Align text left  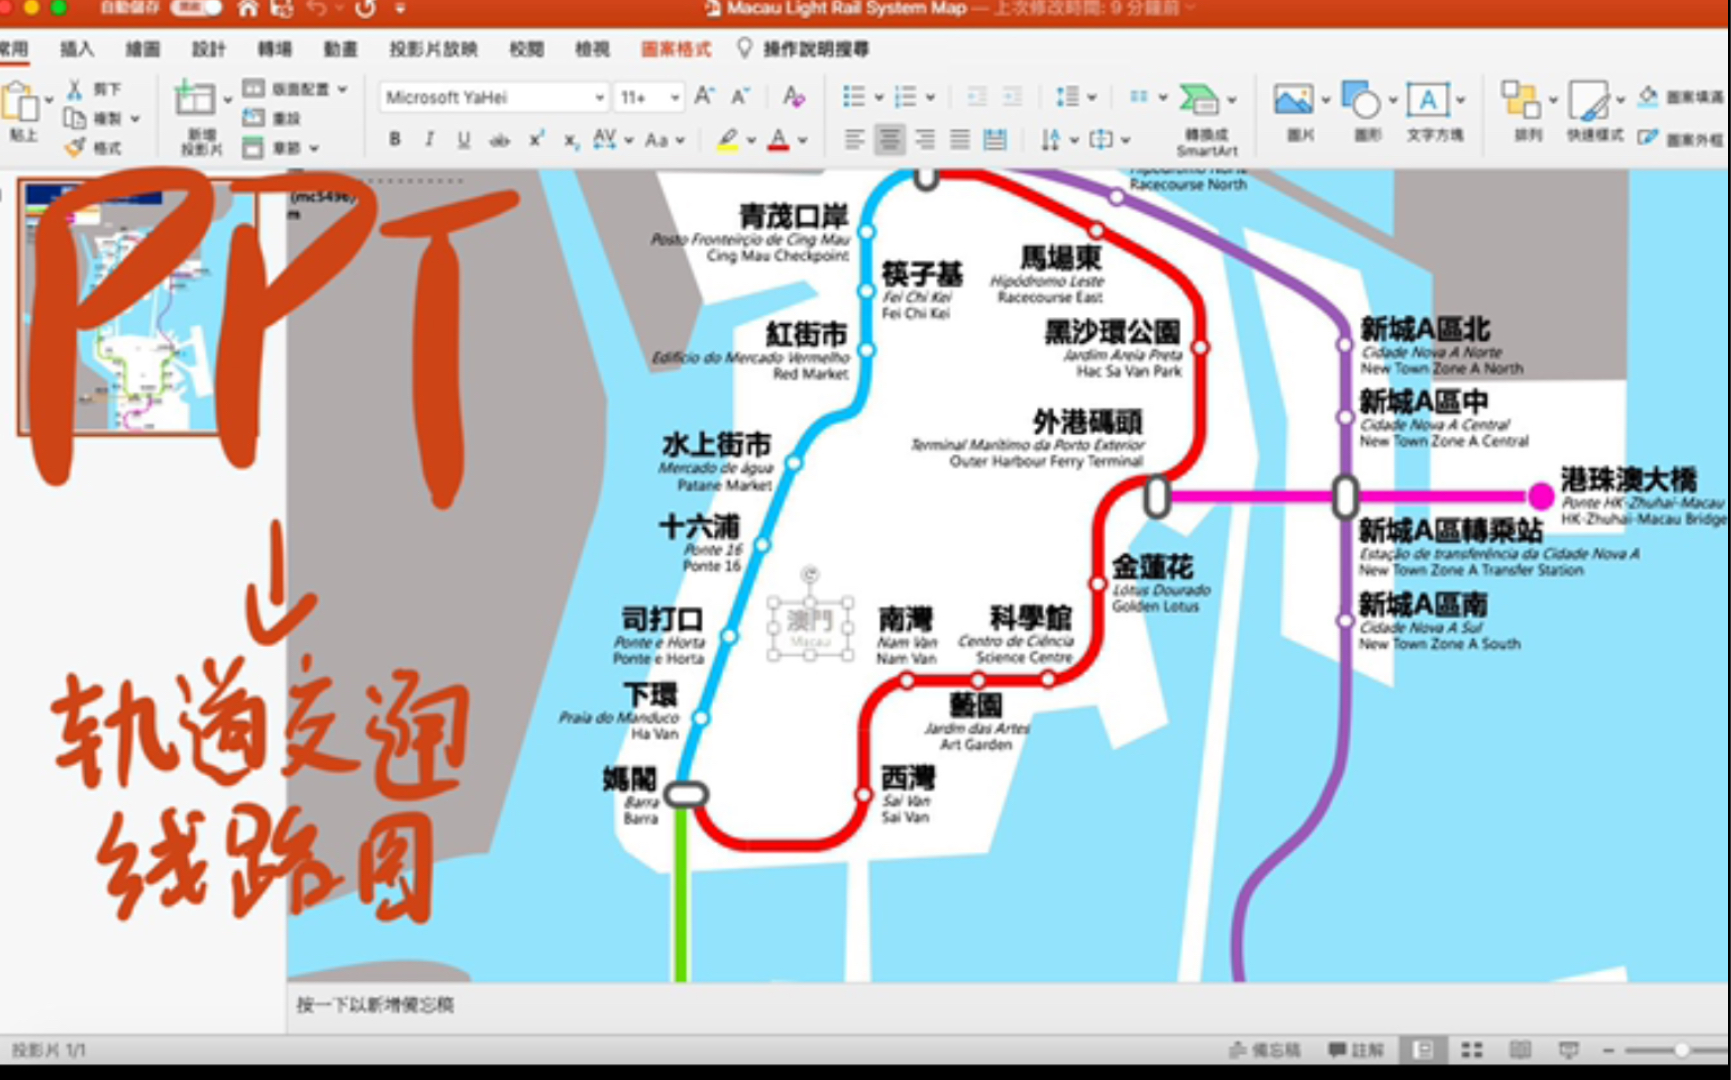[x=854, y=140]
